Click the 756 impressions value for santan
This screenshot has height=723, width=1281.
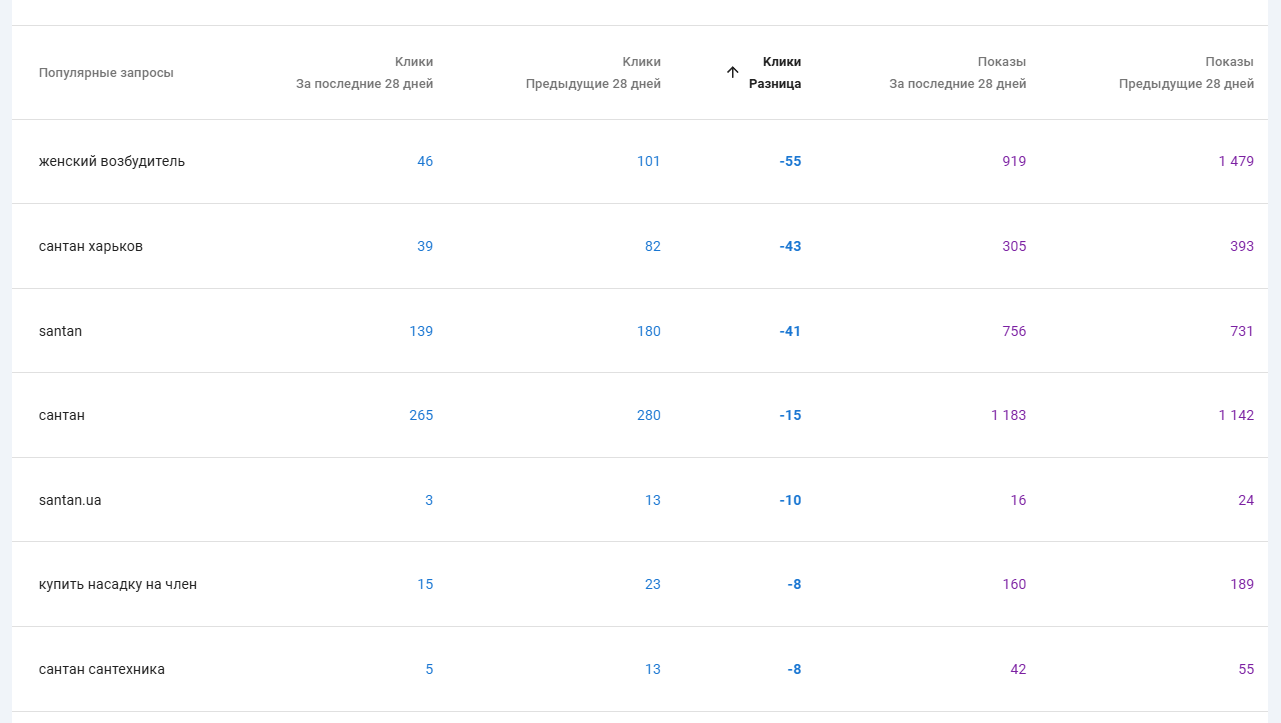(1014, 331)
